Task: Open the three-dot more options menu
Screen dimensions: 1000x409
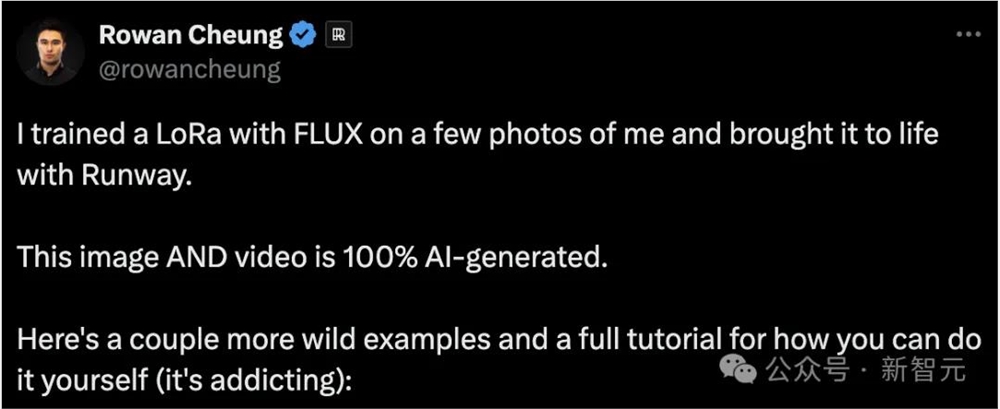Action: pyautogui.click(x=968, y=33)
